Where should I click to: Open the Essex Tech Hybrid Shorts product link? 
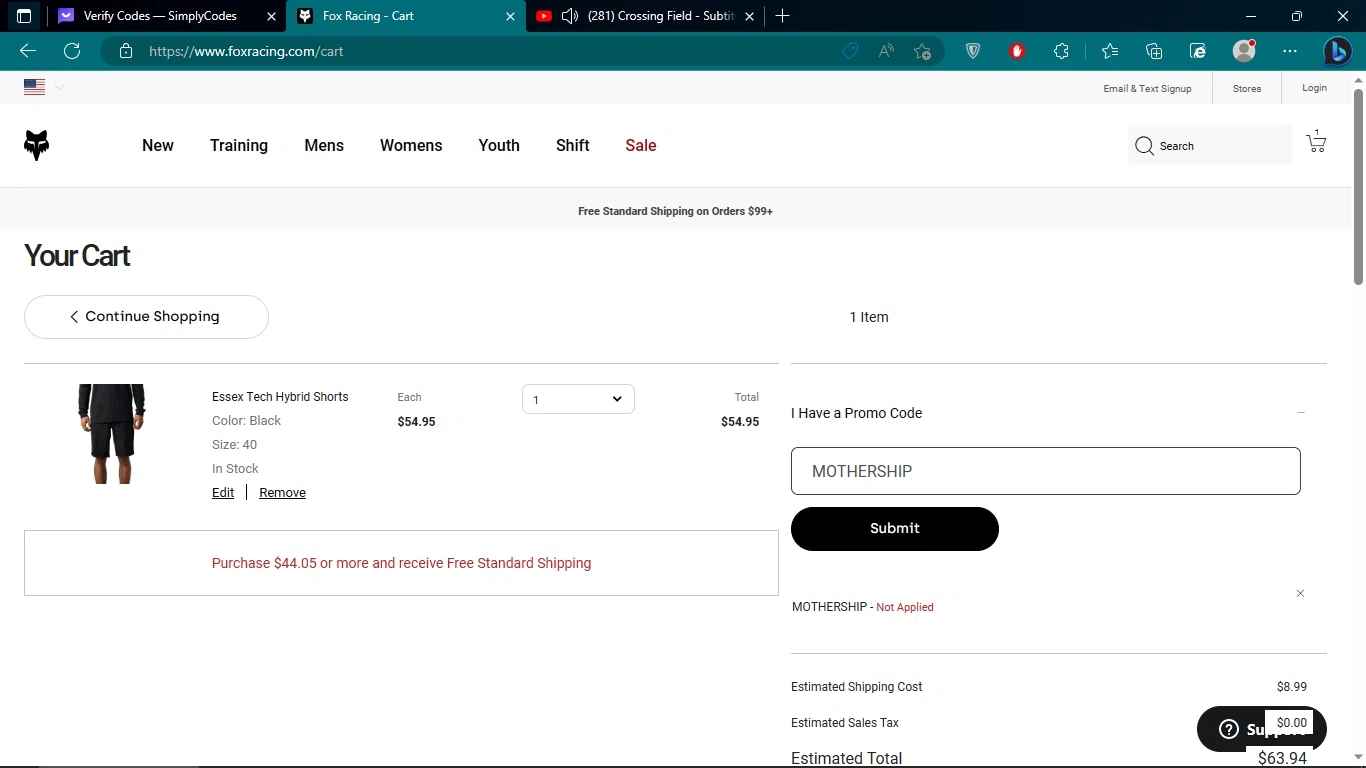coord(280,397)
